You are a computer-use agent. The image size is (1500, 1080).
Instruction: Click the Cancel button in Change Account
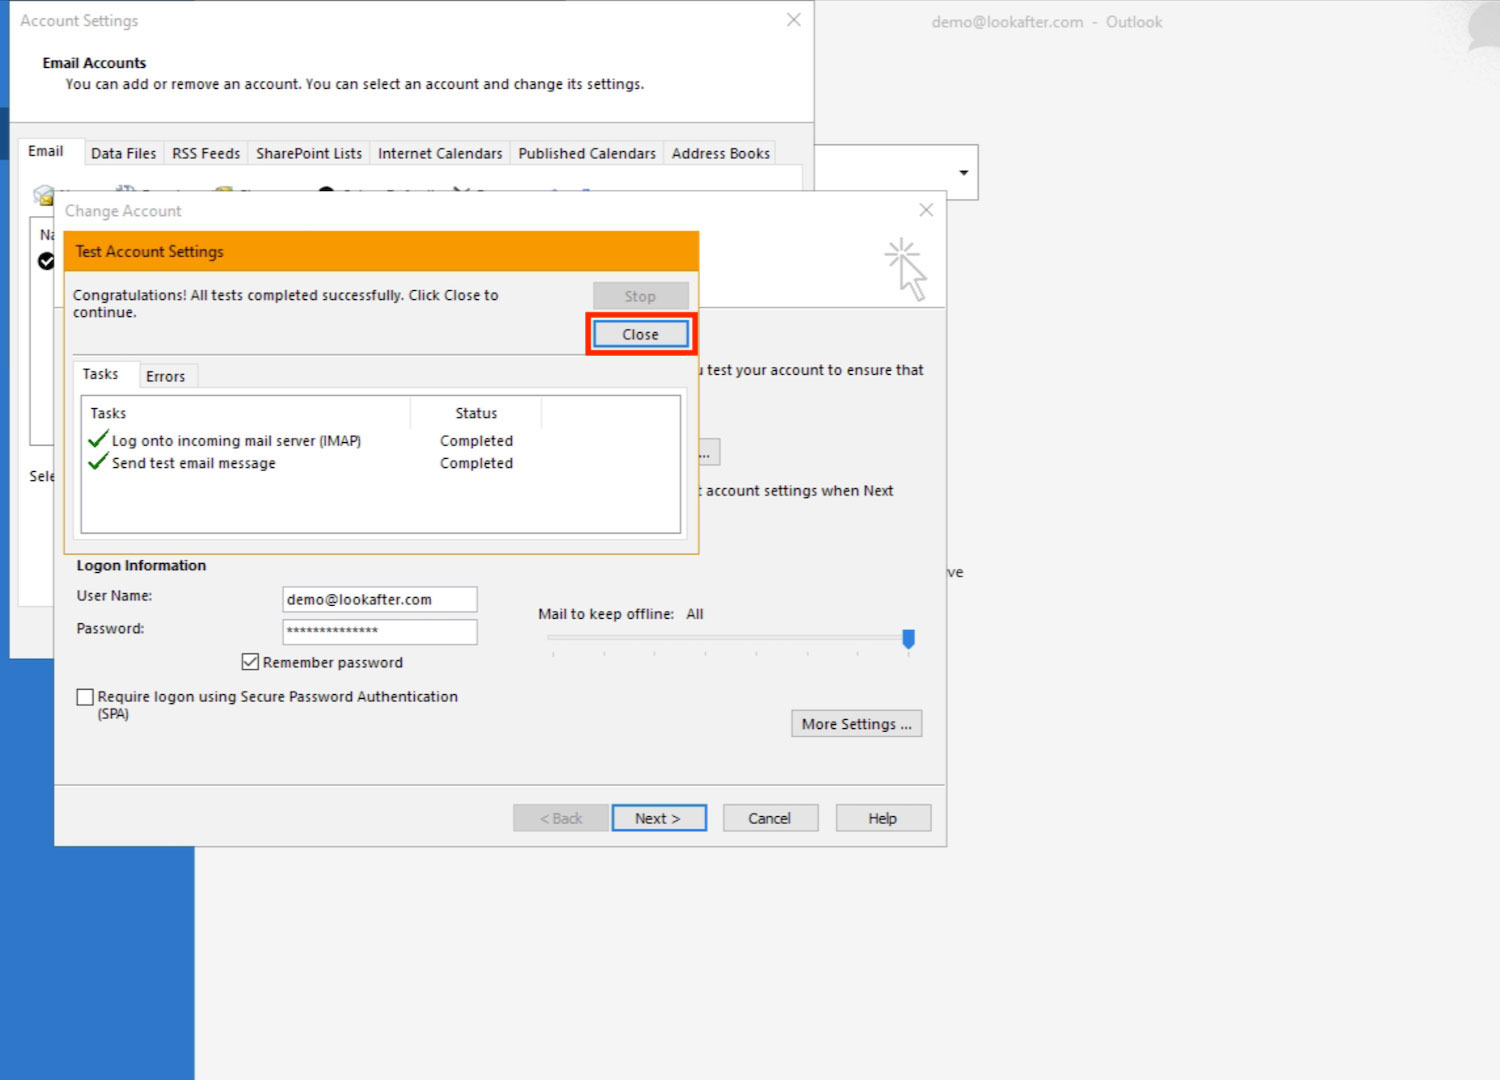(x=770, y=818)
